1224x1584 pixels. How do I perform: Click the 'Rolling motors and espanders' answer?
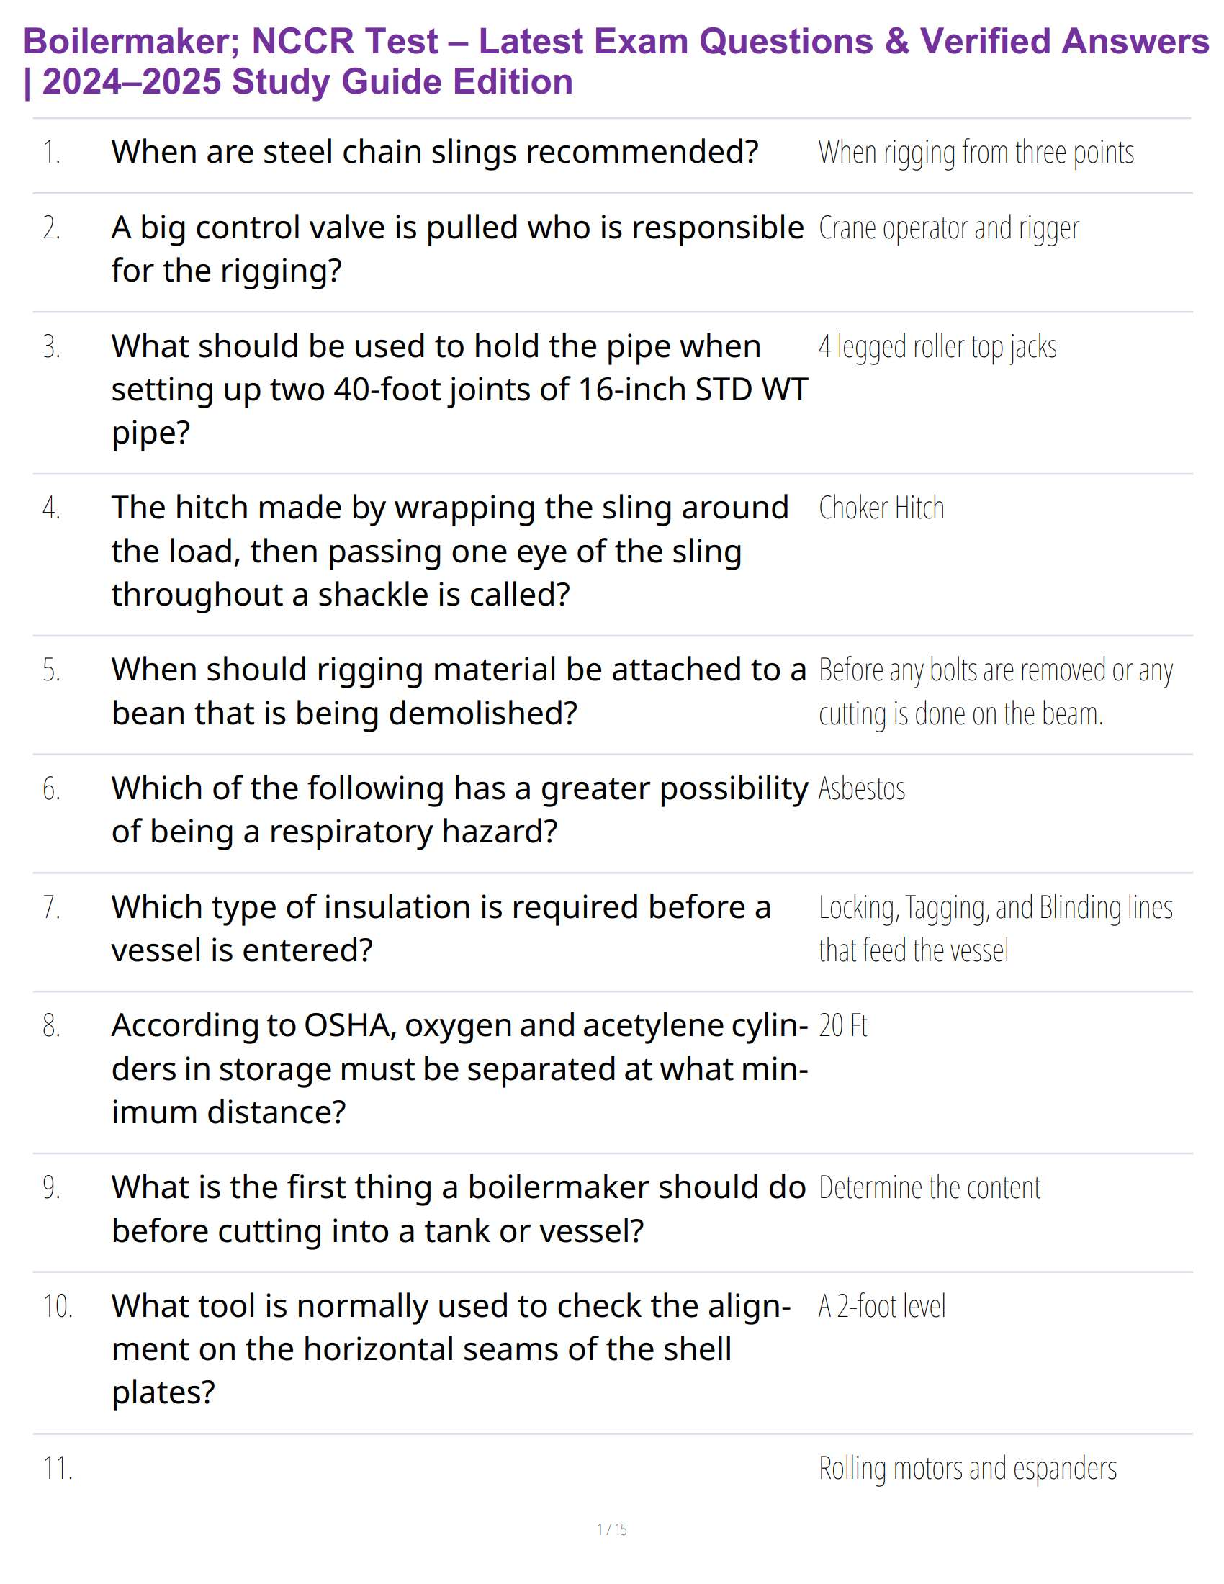967,1468
